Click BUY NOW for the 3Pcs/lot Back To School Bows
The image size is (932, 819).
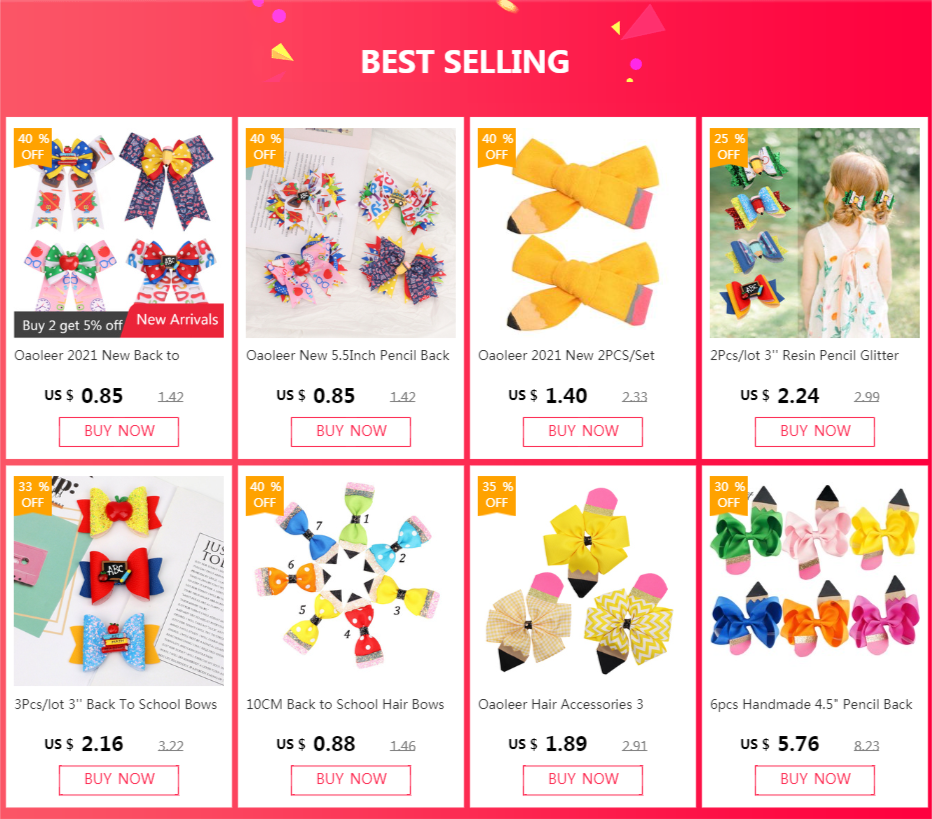(119, 780)
